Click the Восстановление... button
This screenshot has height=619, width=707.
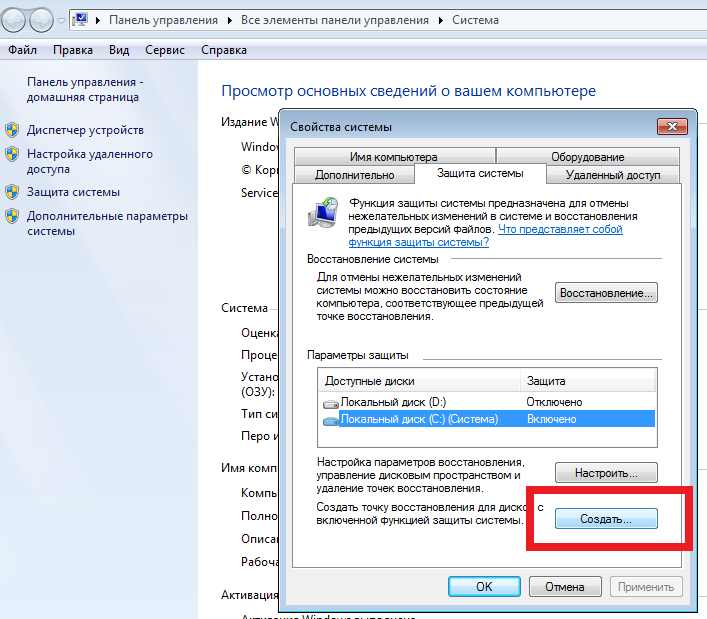click(606, 293)
